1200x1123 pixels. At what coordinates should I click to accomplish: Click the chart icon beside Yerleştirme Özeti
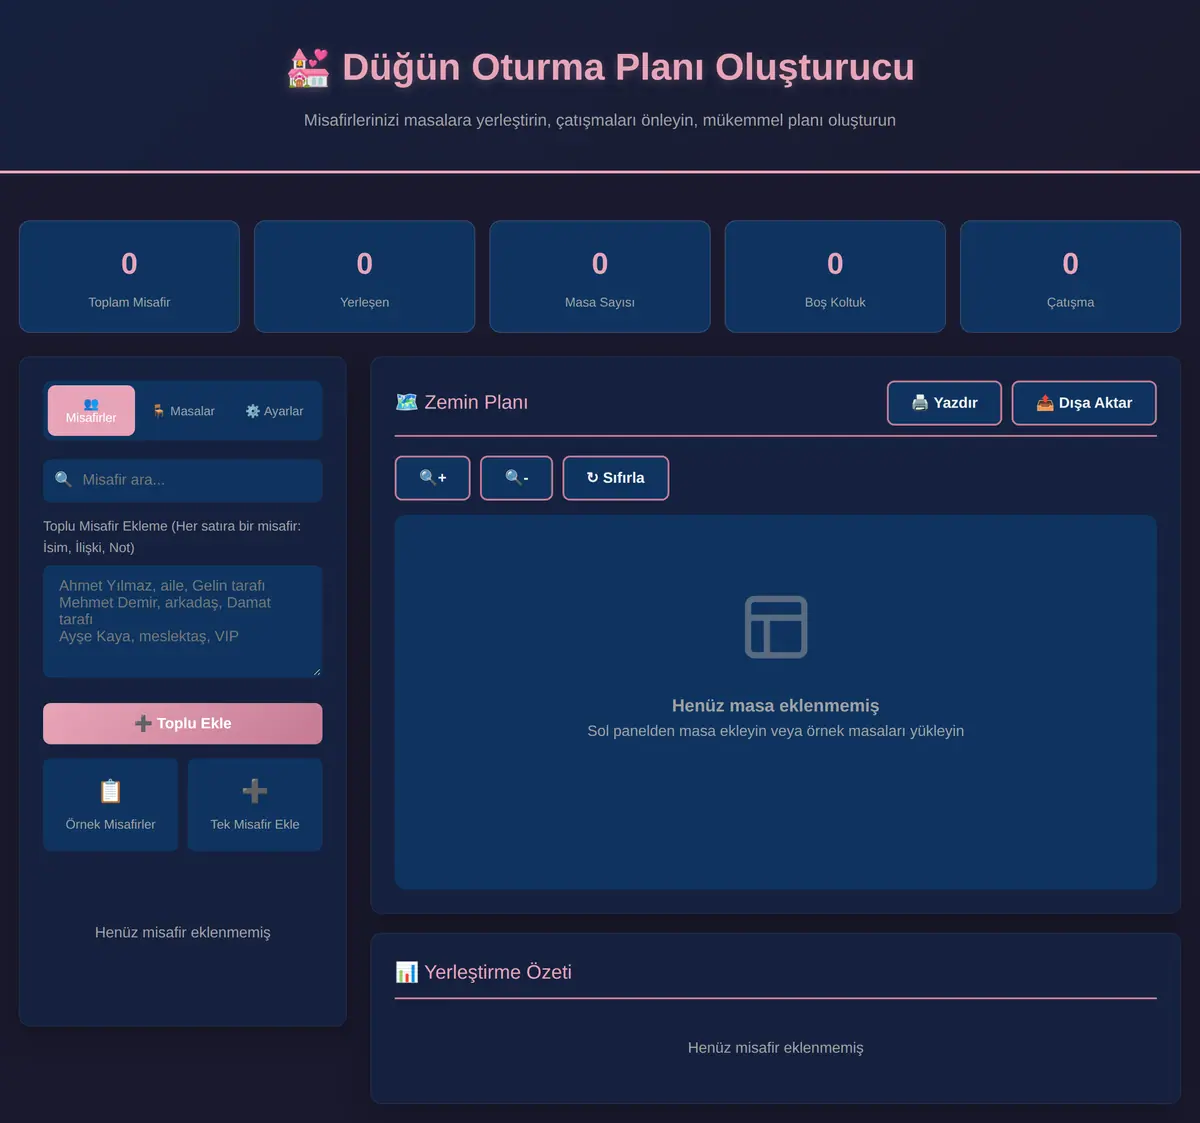(x=406, y=972)
